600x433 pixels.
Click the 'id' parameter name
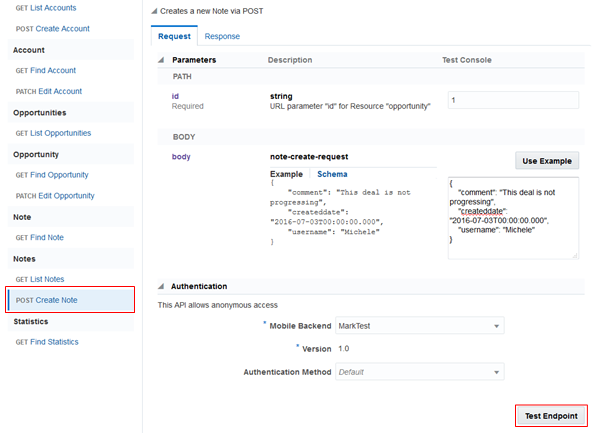coord(175,96)
